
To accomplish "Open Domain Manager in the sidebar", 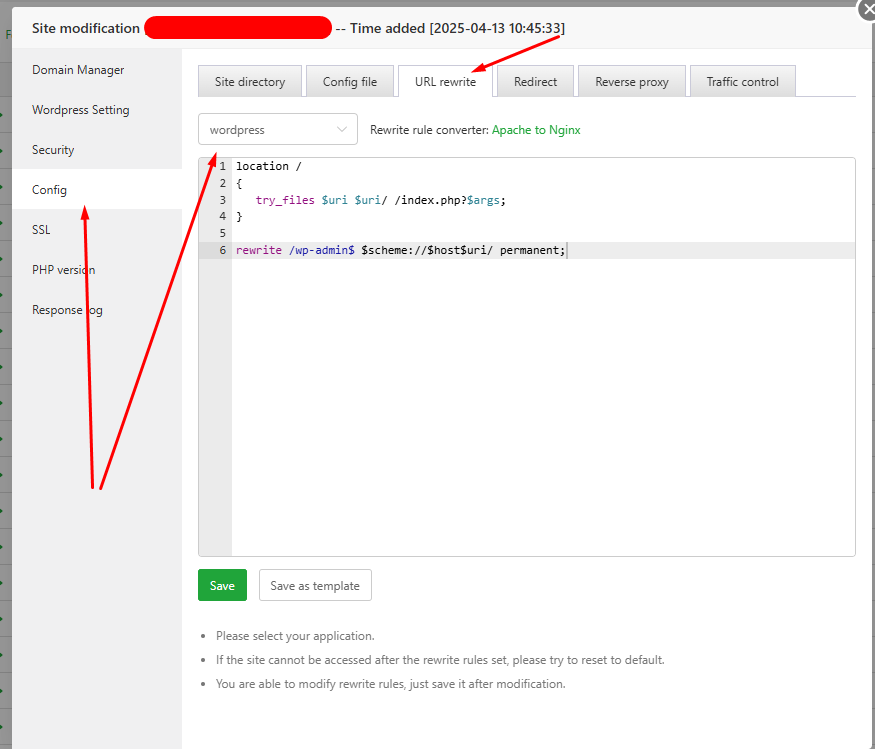I will click(x=78, y=70).
